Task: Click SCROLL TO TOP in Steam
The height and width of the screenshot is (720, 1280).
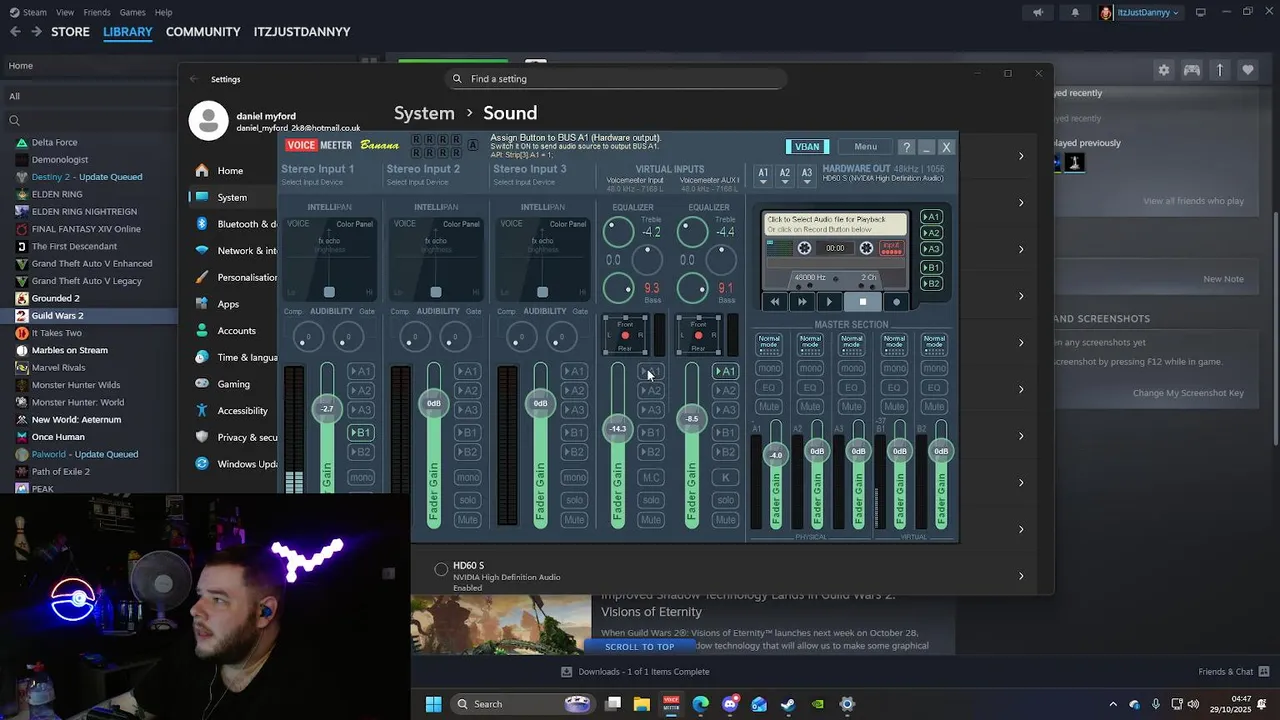Action: 639,647
